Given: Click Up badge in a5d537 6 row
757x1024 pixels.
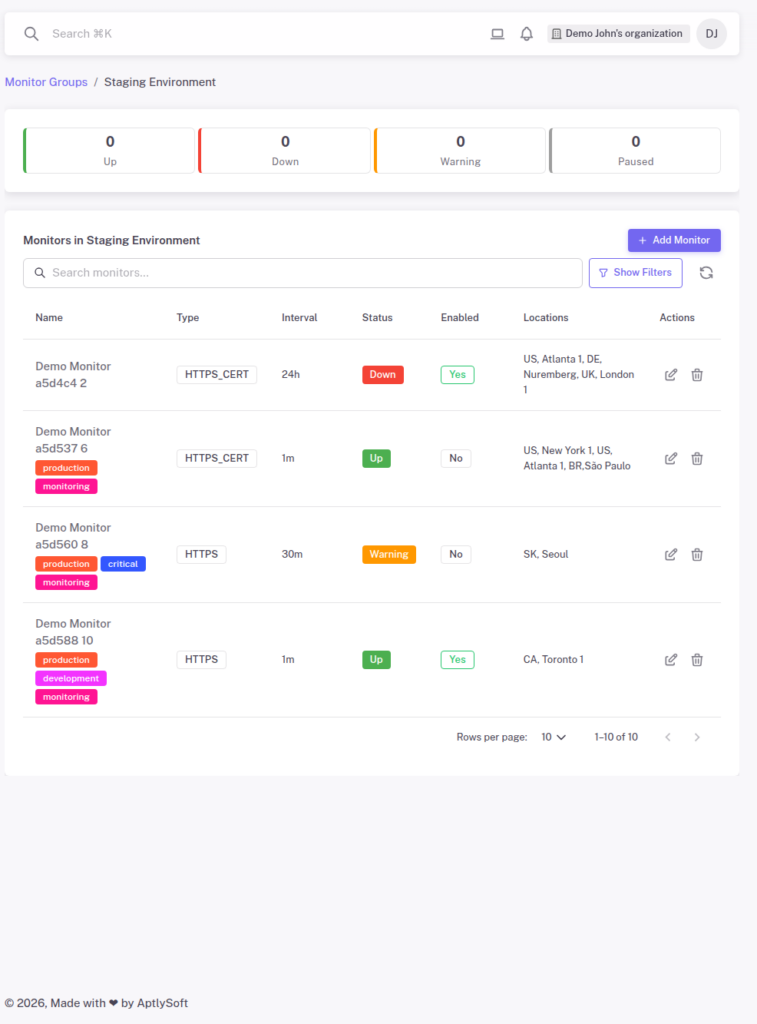Looking at the screenshot, I should click(376, 458).
